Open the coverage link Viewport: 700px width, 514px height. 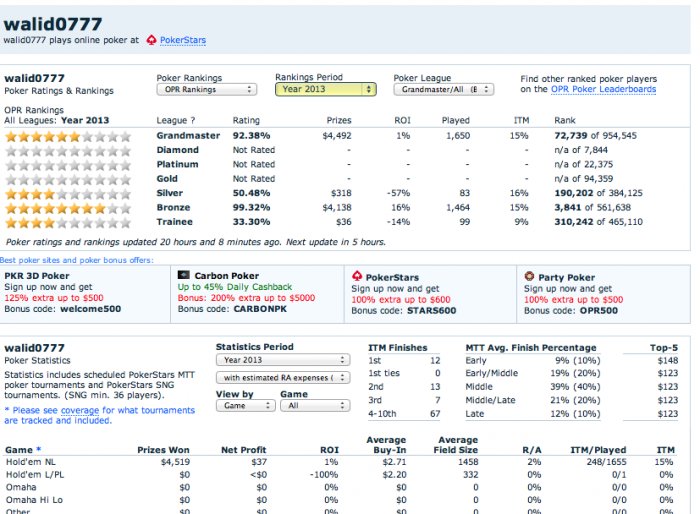click(80, 410)
